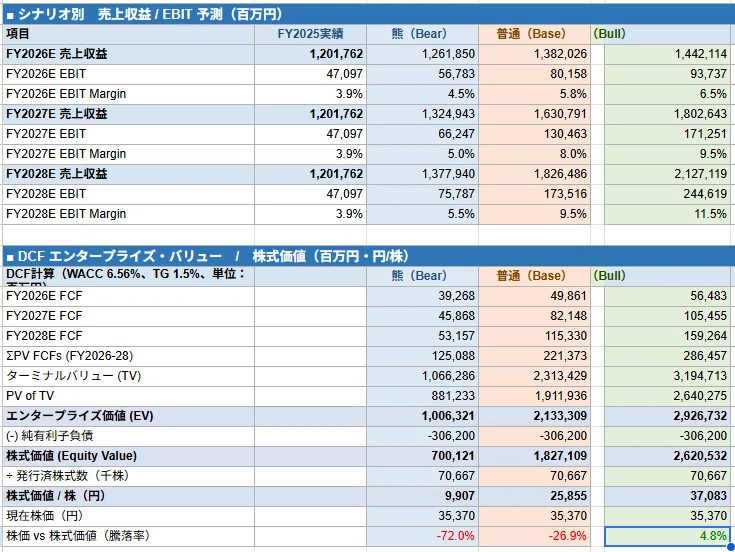Viewport: 735px width, 552px height.
Task: Click Bear FY2028E revenue value 1,377,940
Action: [448, 174]
